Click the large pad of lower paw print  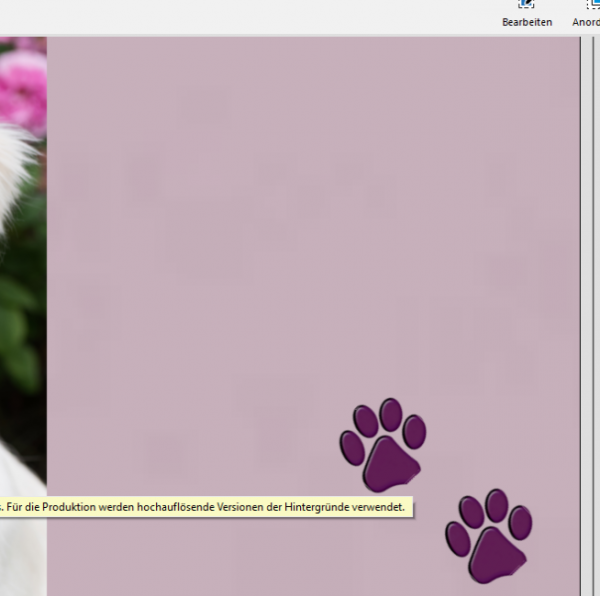click(495, 554)
